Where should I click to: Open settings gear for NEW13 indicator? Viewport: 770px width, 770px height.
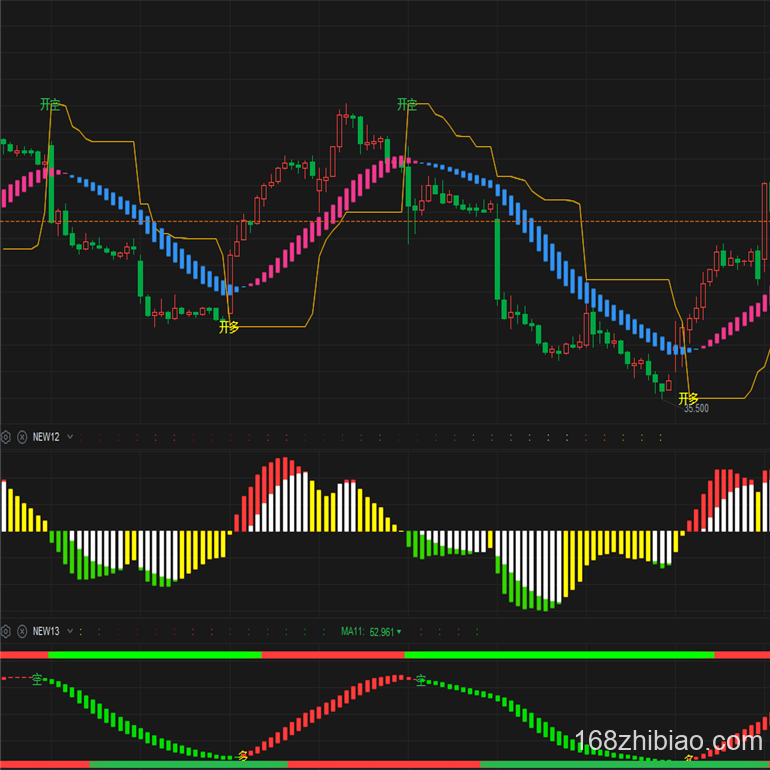pyautogui.click(x=7, y=631)
